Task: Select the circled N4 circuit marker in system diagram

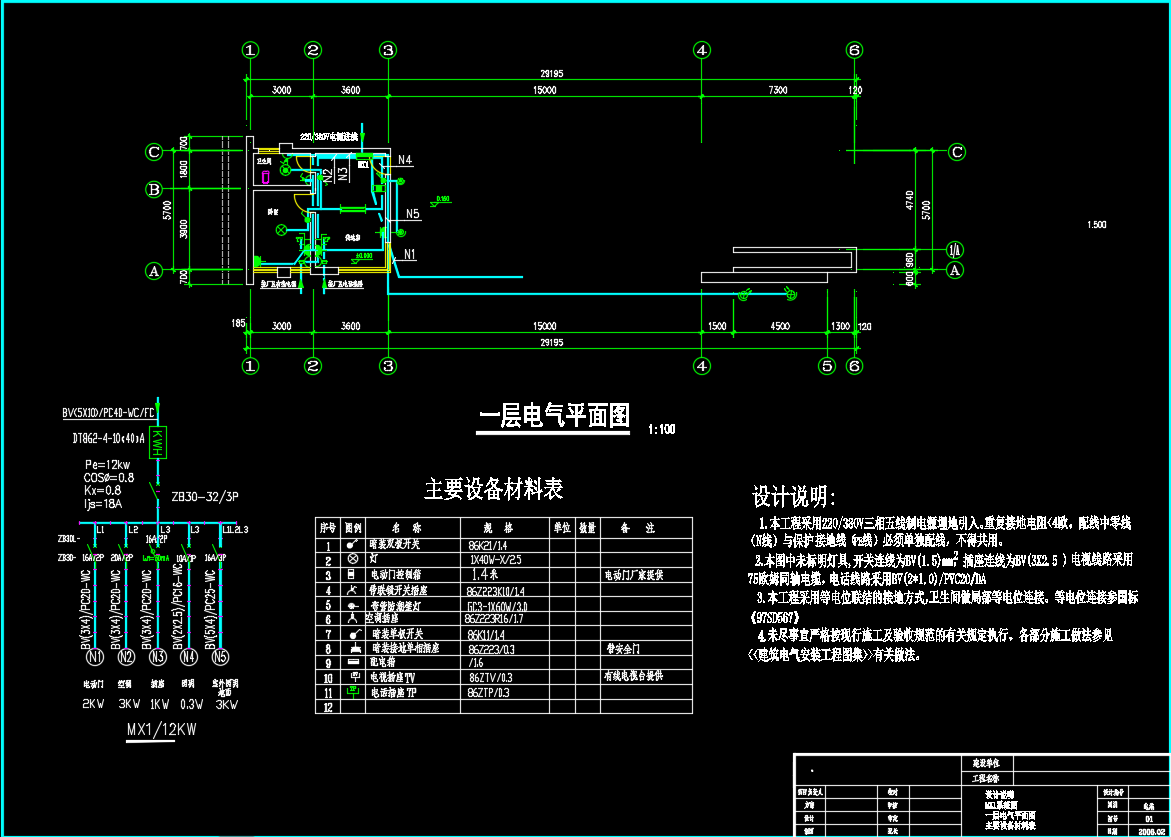Action: [189, 657]
